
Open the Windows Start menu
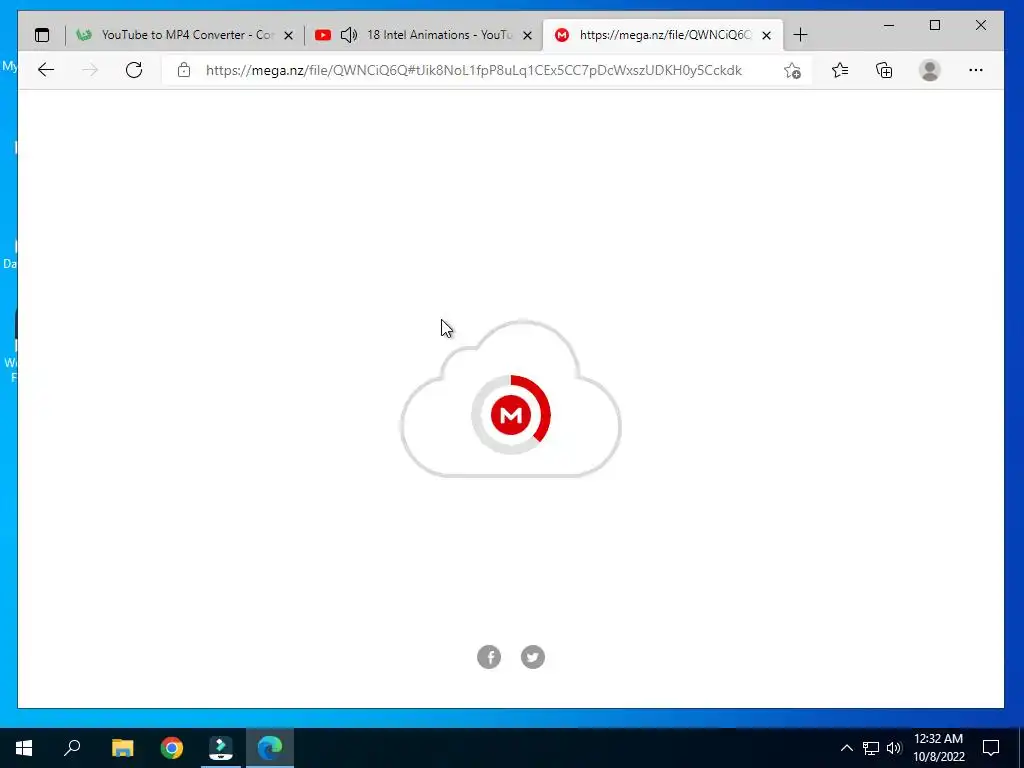pos(24,748)
